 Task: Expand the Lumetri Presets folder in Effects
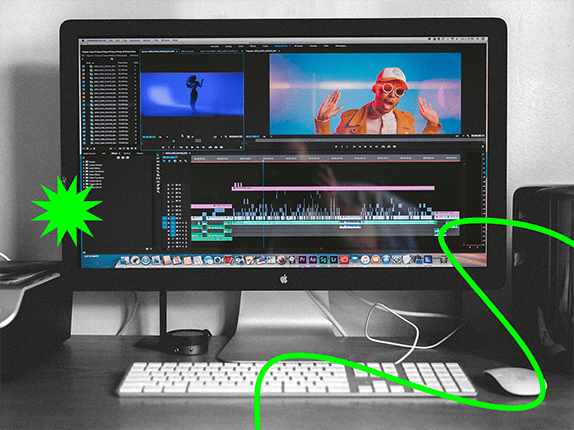pos(83,165)
